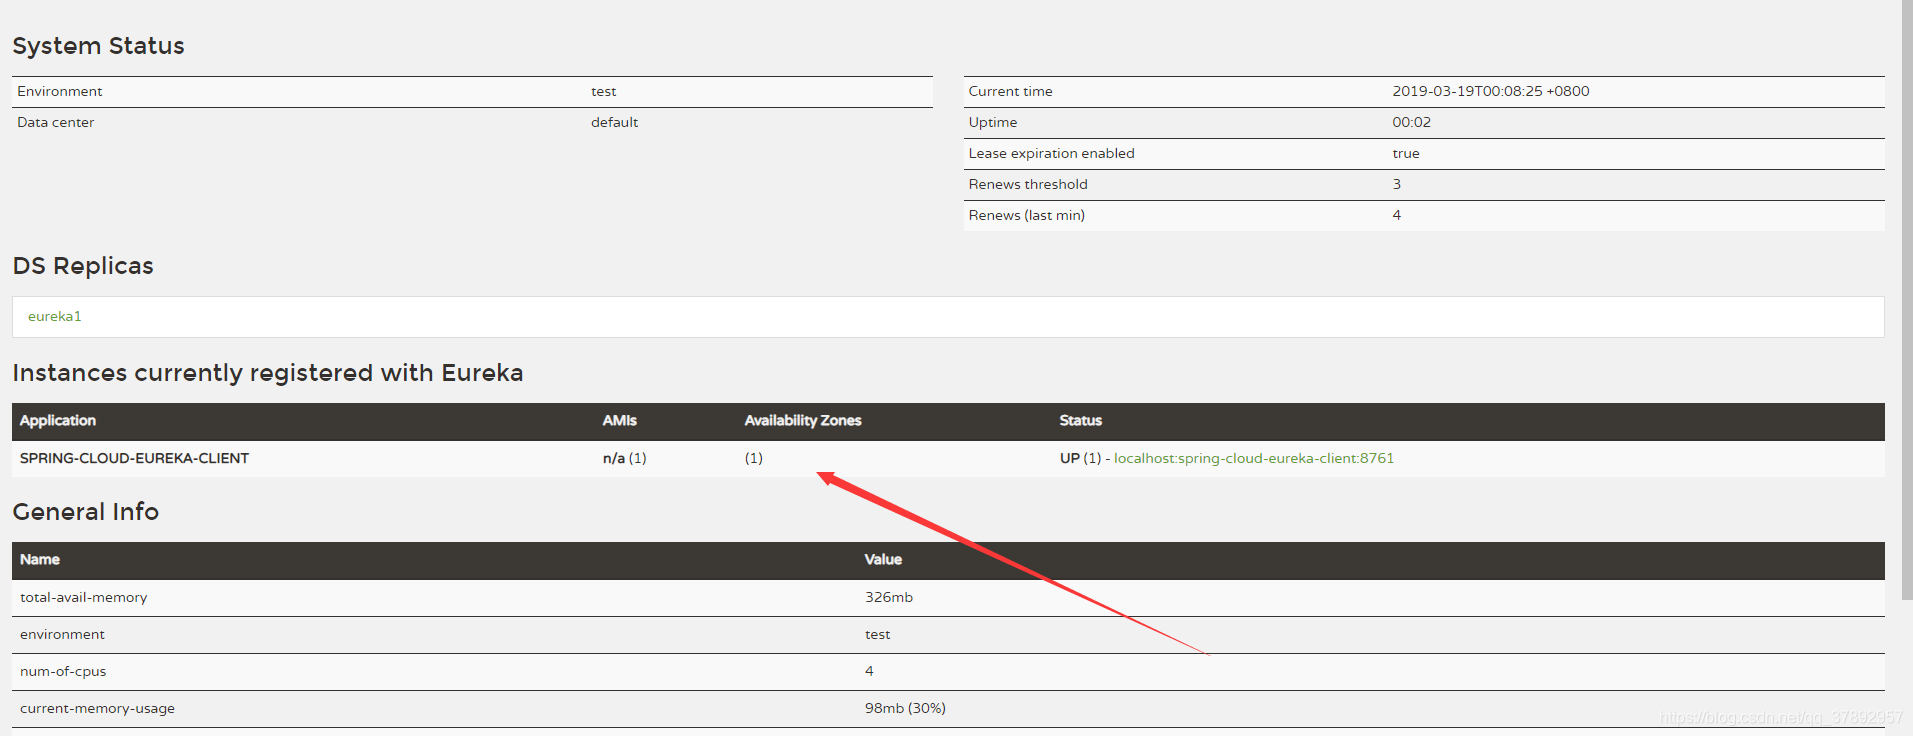Select the Renews (last min) label

[1026, 215]
